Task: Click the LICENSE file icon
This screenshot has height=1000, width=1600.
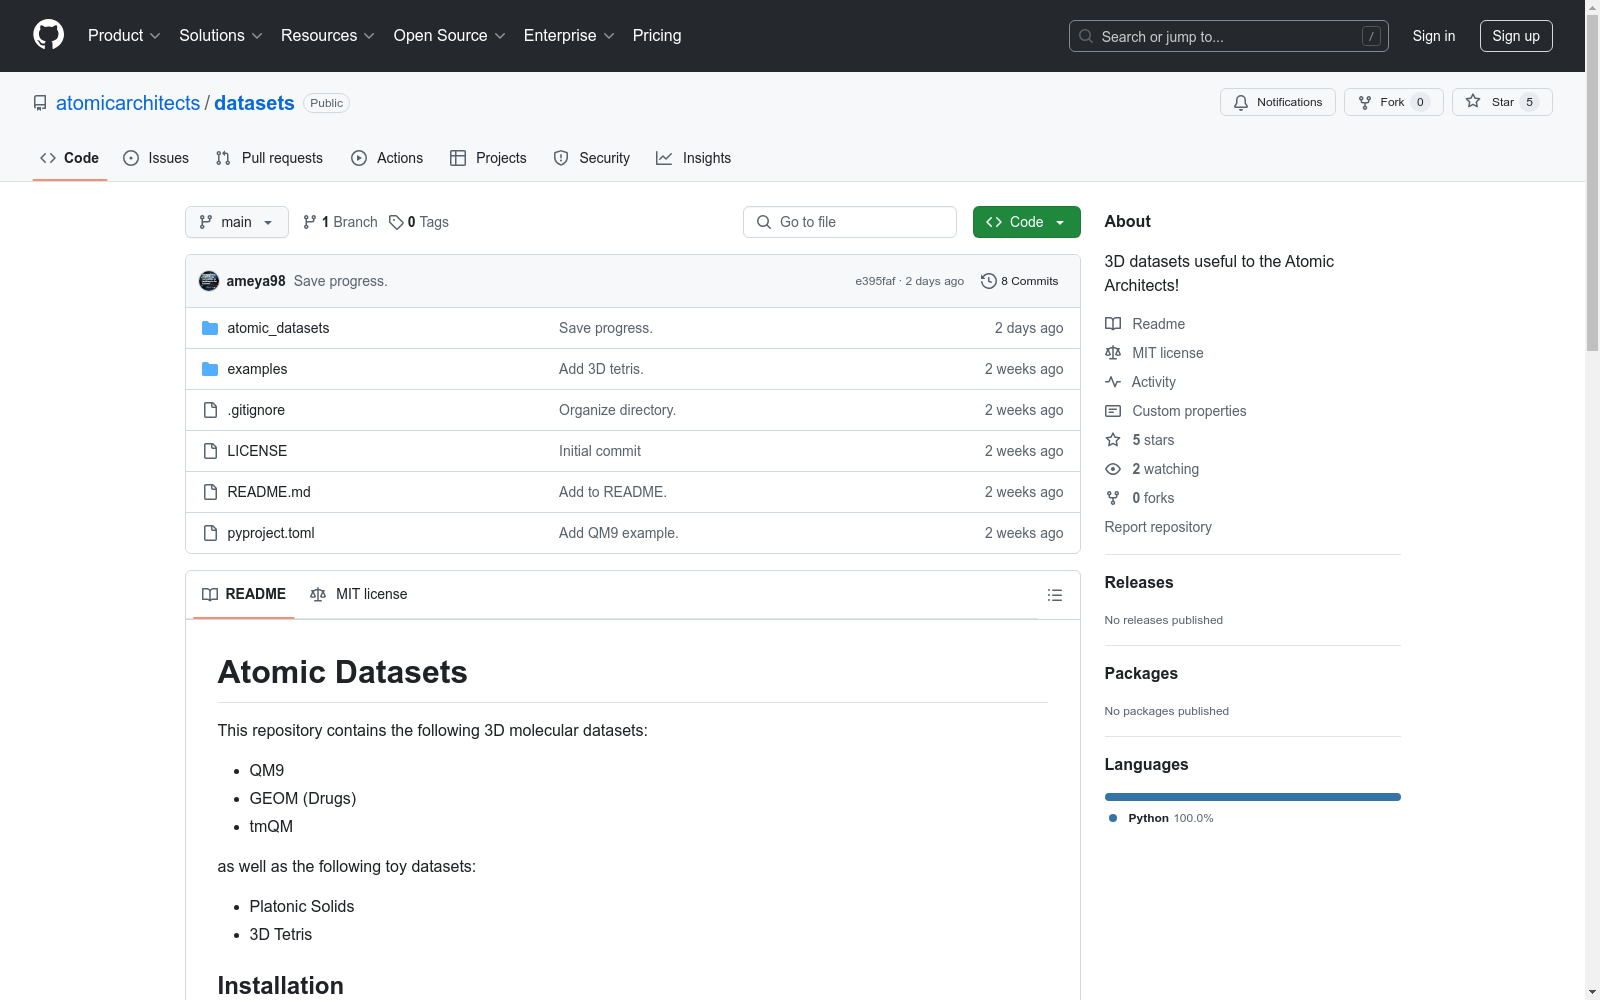Action: click(x=210, y=451)
